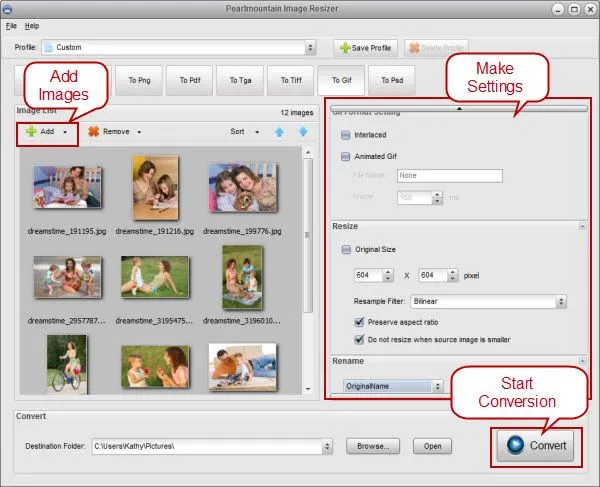Click the '12 images' count text

(297, 112)
